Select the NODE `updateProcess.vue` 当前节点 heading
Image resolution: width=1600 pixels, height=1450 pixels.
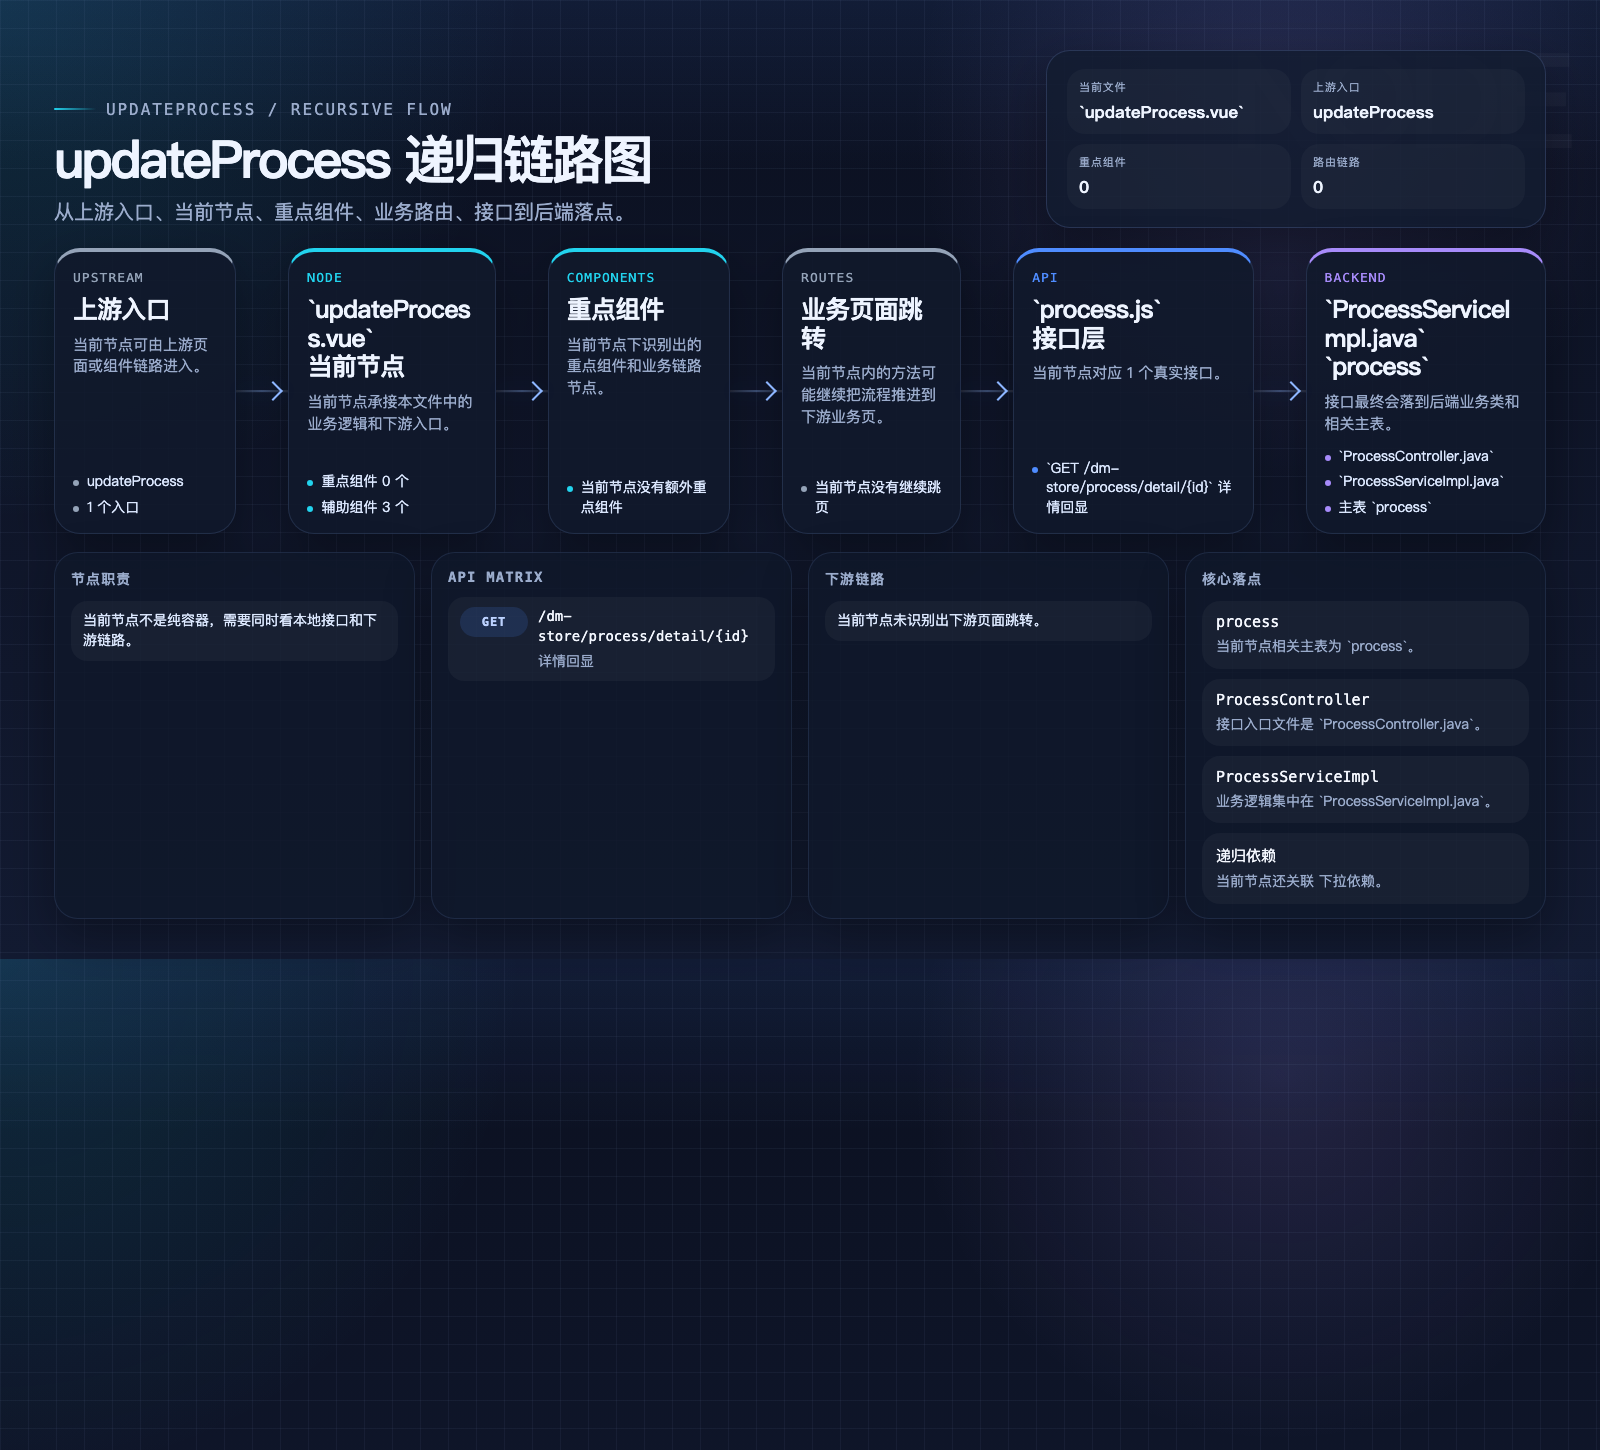389,338
